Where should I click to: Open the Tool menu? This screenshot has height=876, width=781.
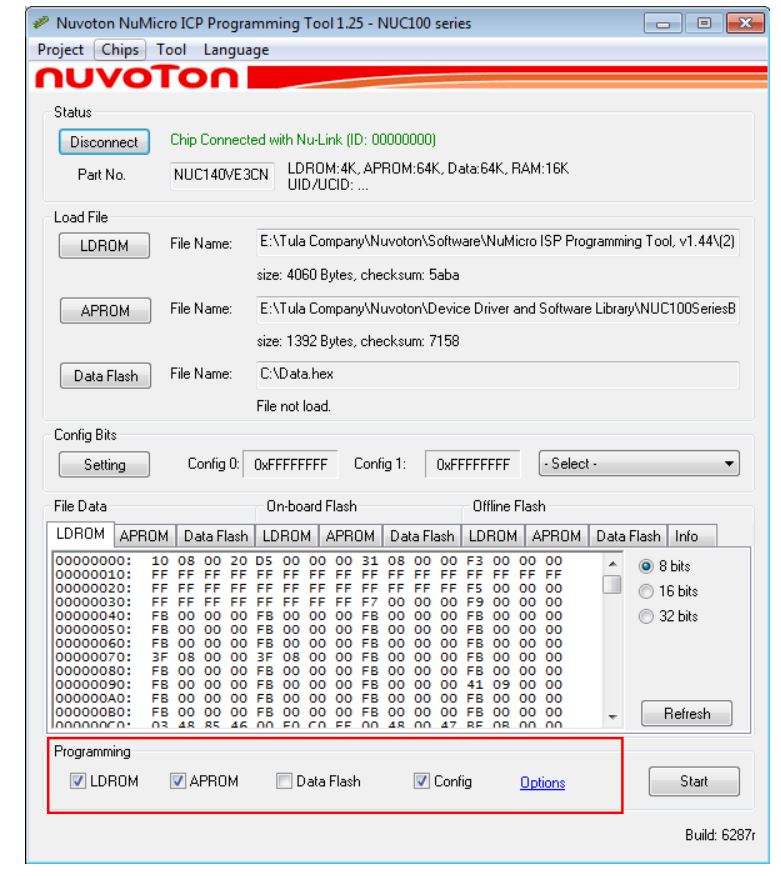pyautogui.click(x=171, y=50)
